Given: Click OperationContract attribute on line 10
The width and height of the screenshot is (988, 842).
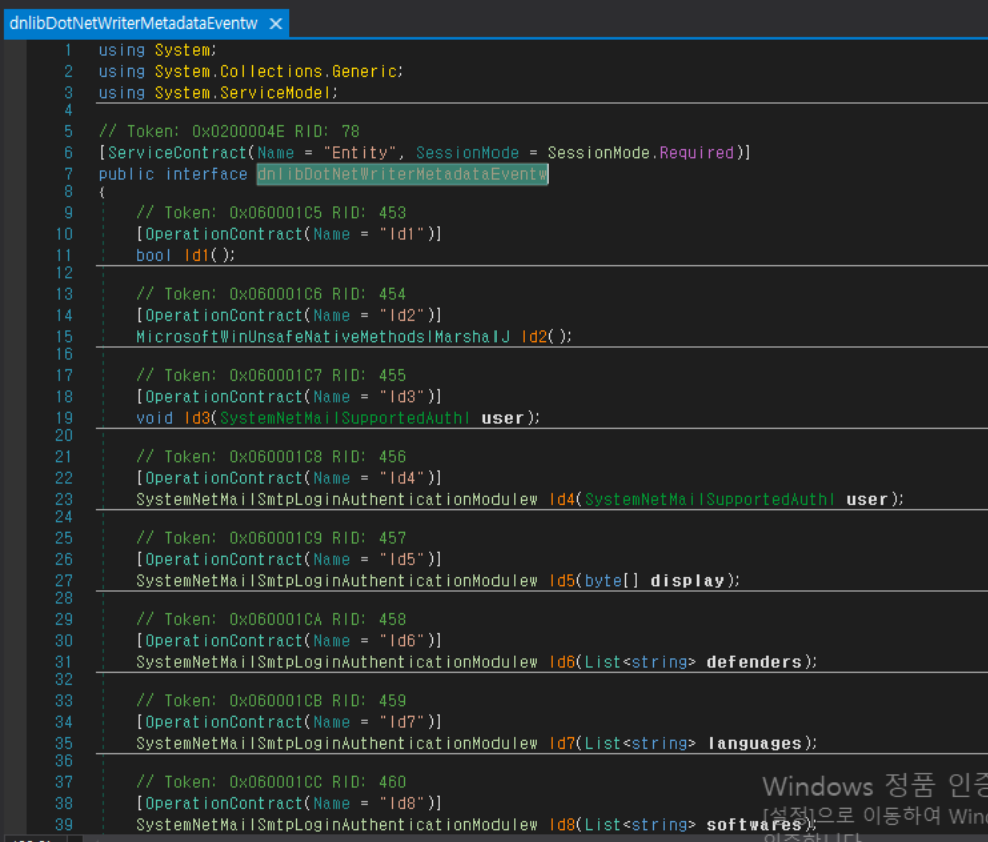Looking at the screenshot, I should click(224, 234).
